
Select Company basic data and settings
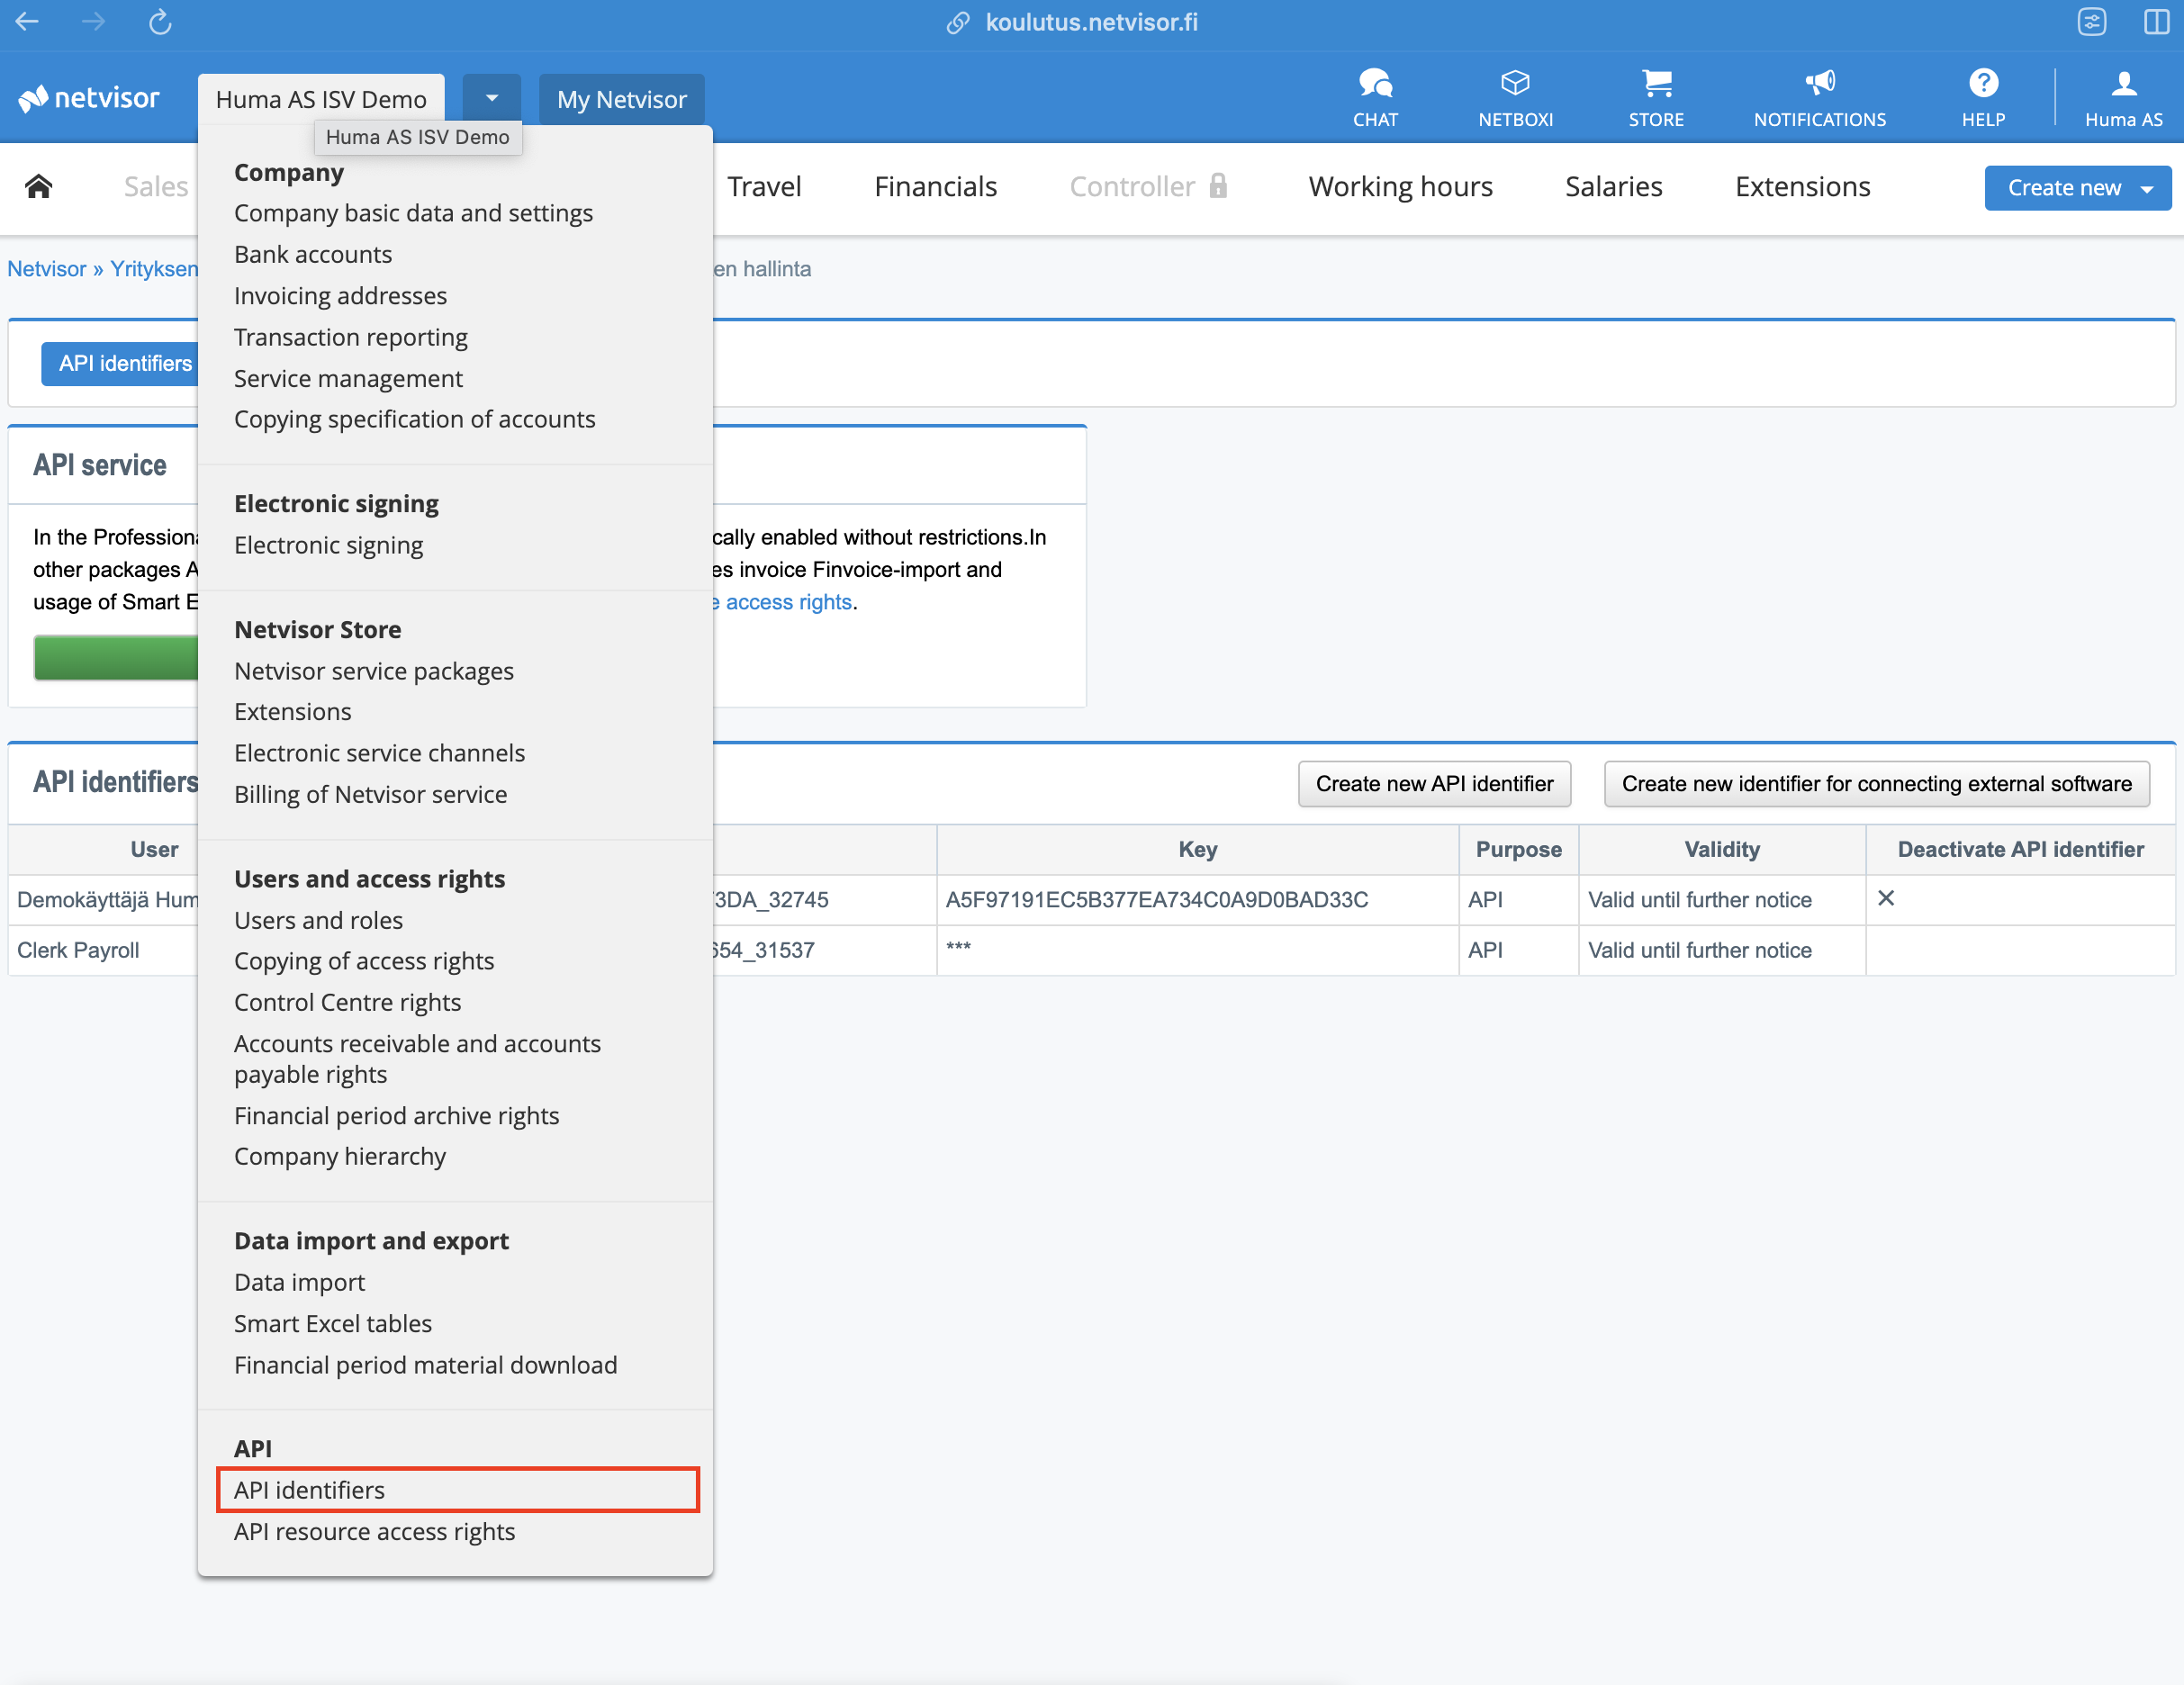413,213
